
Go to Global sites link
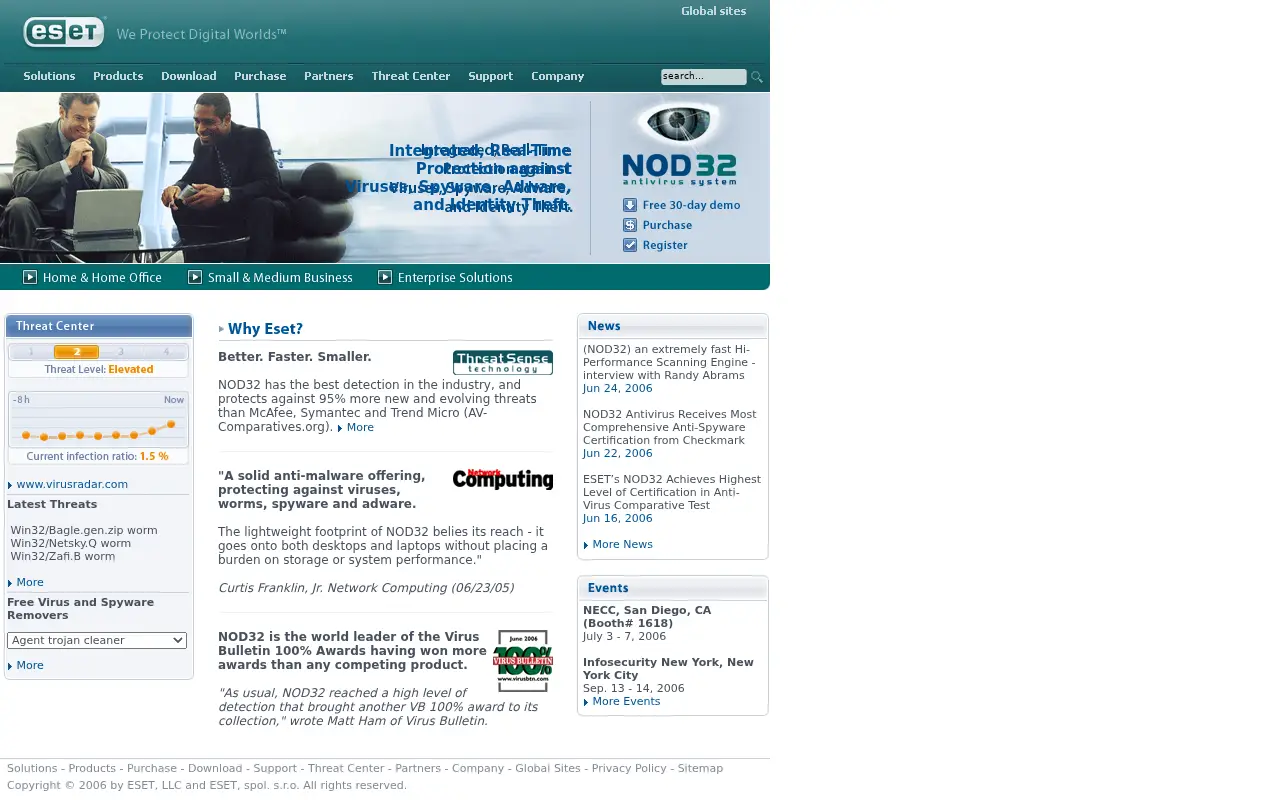click(714, 11)
